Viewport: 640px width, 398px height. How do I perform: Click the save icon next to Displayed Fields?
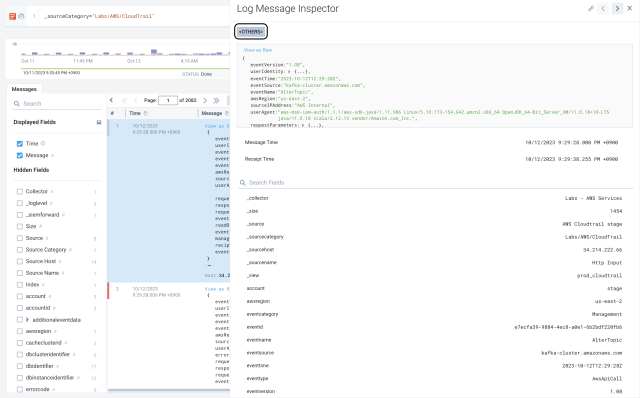click(99, 122)
